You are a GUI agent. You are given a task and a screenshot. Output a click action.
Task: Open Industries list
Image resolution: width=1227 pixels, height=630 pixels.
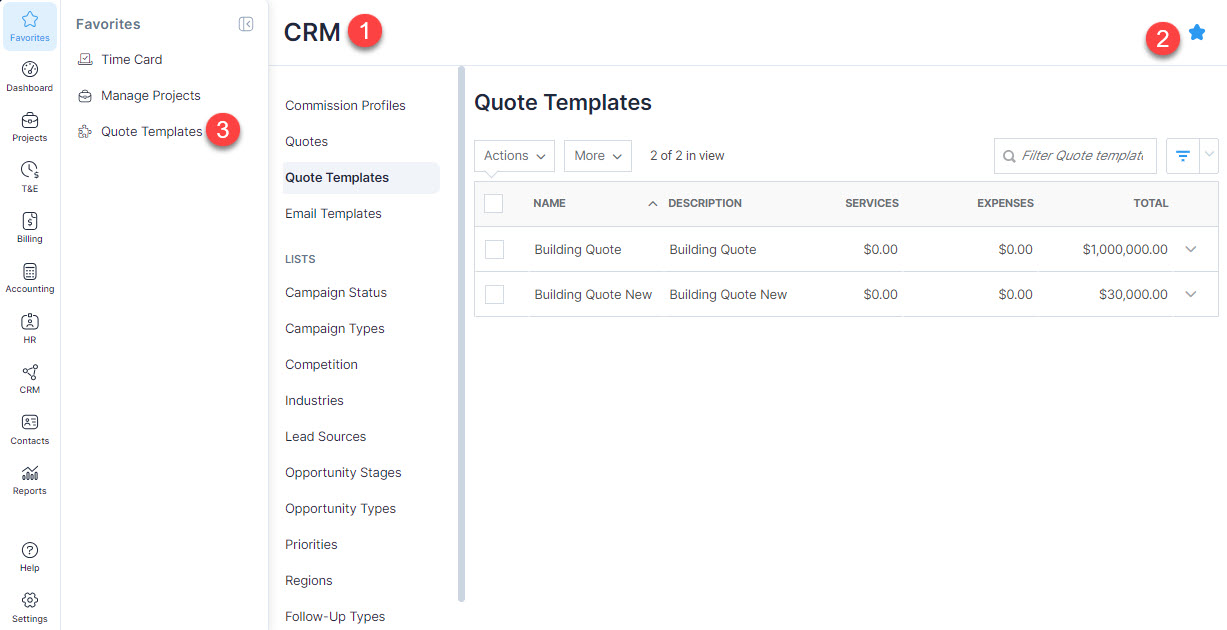click(314, 401)
